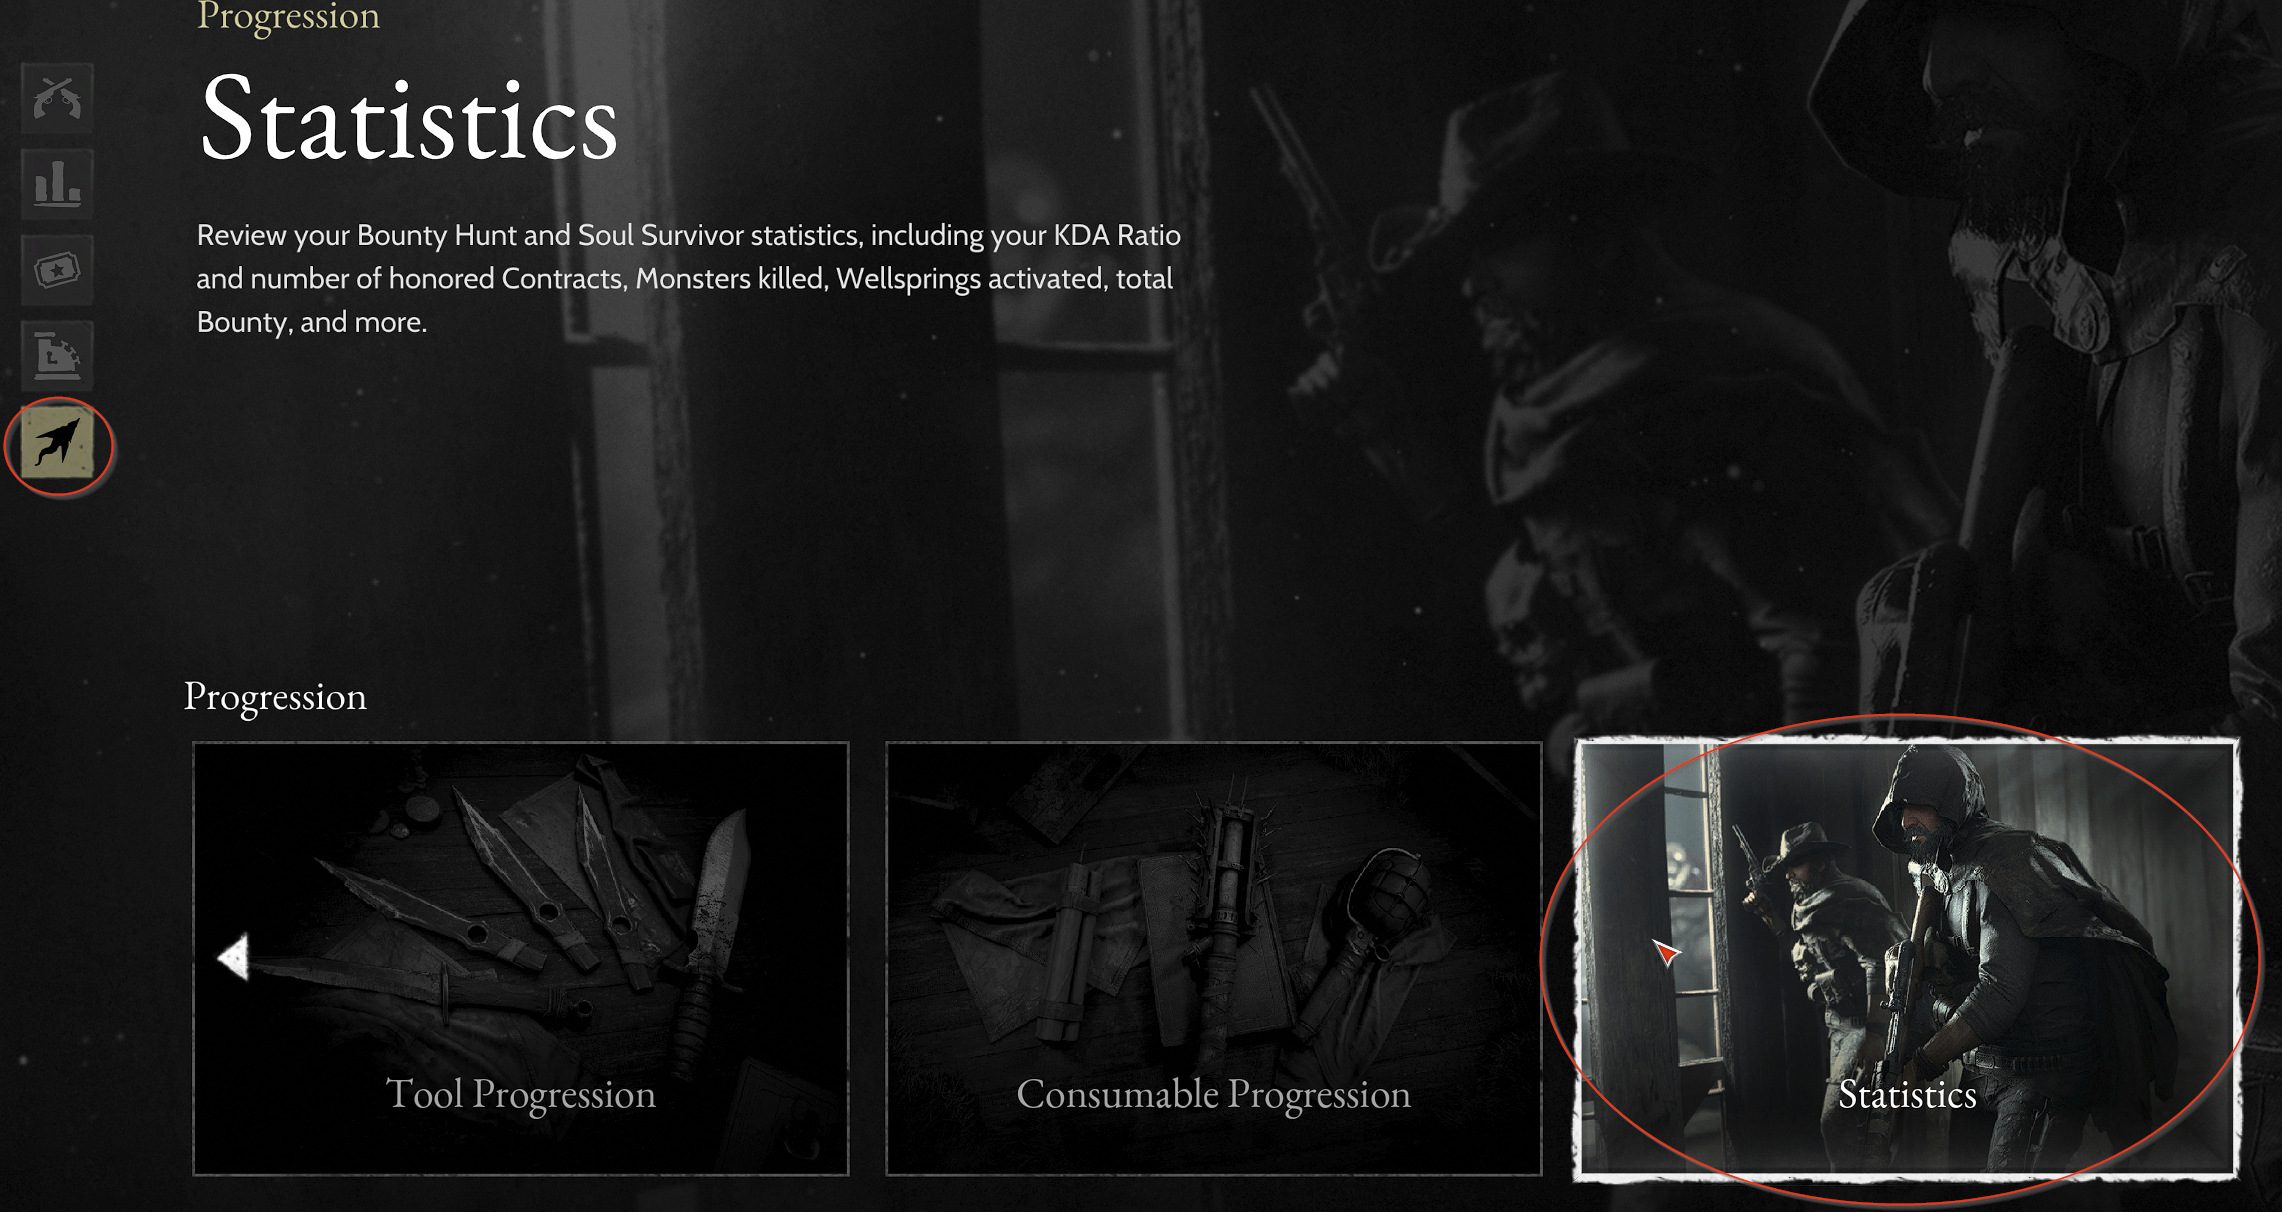This screenshot has height=1212, width=2282.
Task: Go to the Progression breadcrumb at top
Action: [x=288, y=17]
